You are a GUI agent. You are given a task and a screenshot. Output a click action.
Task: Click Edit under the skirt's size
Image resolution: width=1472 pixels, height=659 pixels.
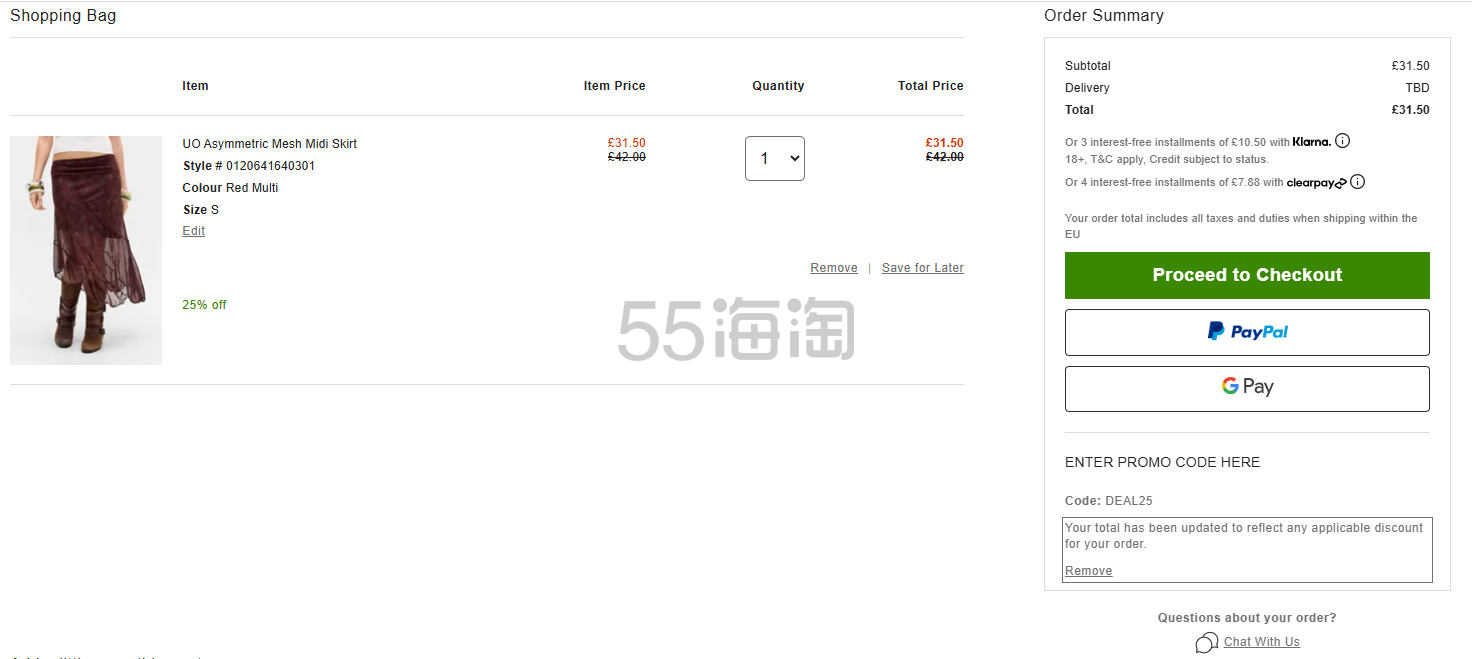[x=193, y=231]
